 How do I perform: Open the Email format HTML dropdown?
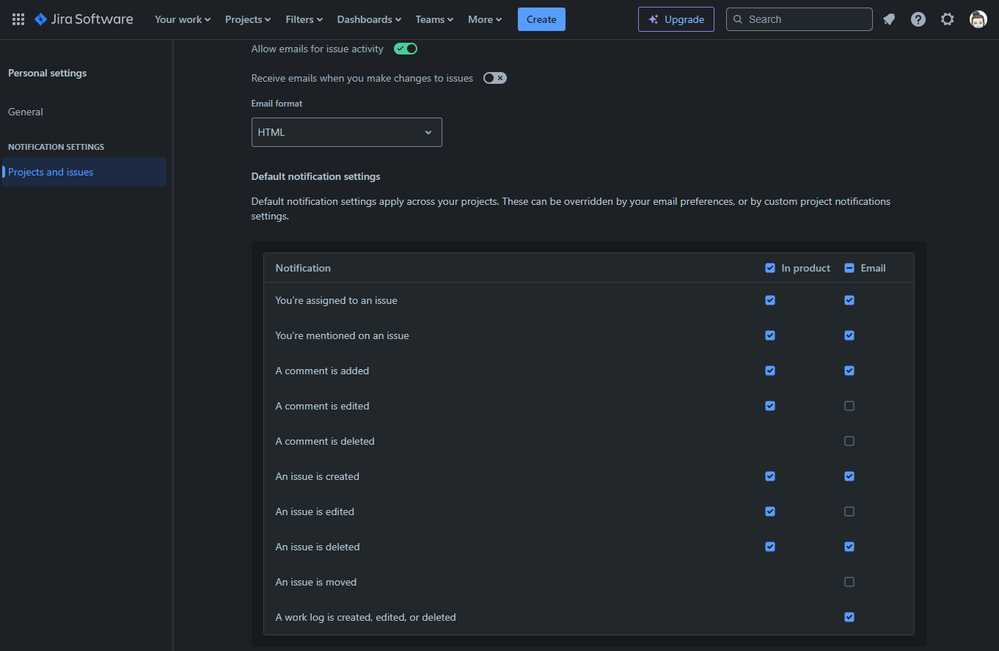(x=347, y=132)
